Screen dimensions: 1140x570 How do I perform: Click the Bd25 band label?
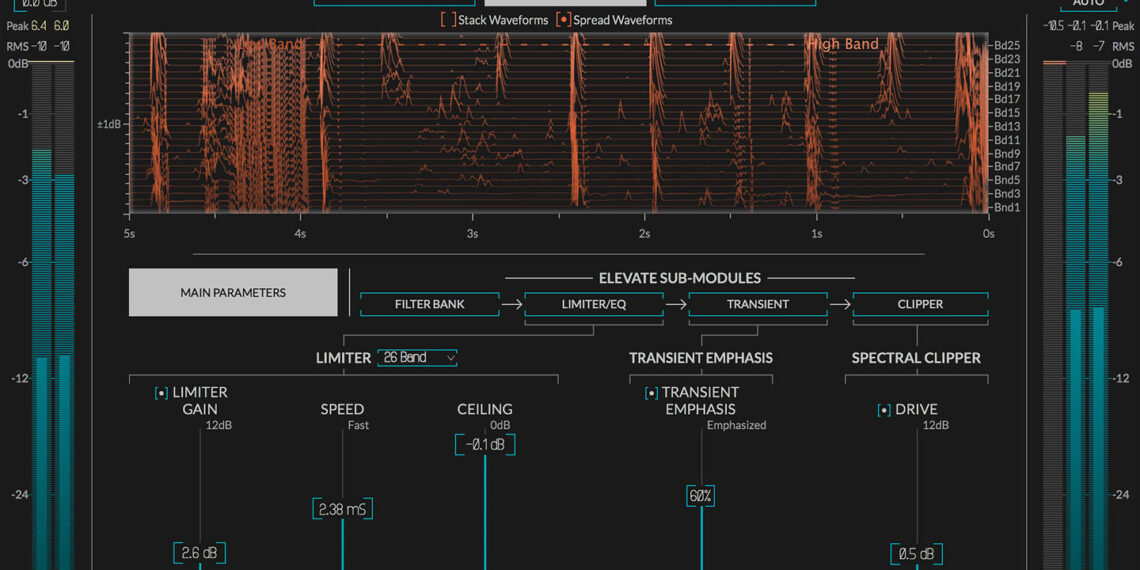pos(1006,46)
